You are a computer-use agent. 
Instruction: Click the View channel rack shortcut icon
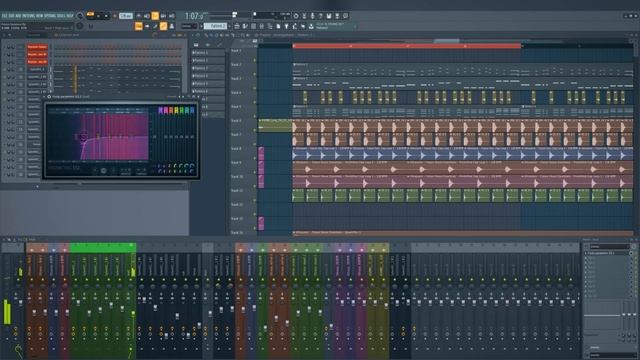253,26
